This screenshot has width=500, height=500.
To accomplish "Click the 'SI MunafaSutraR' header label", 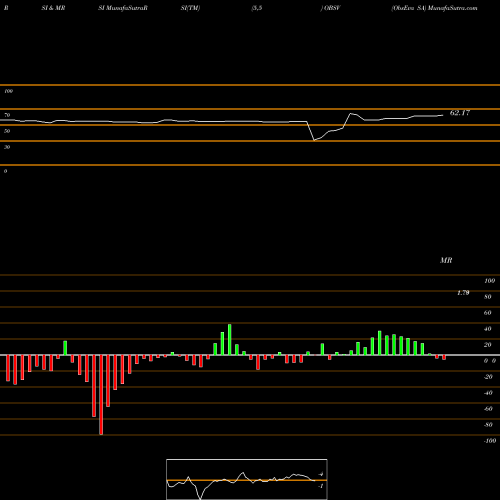I will [123, 8].
